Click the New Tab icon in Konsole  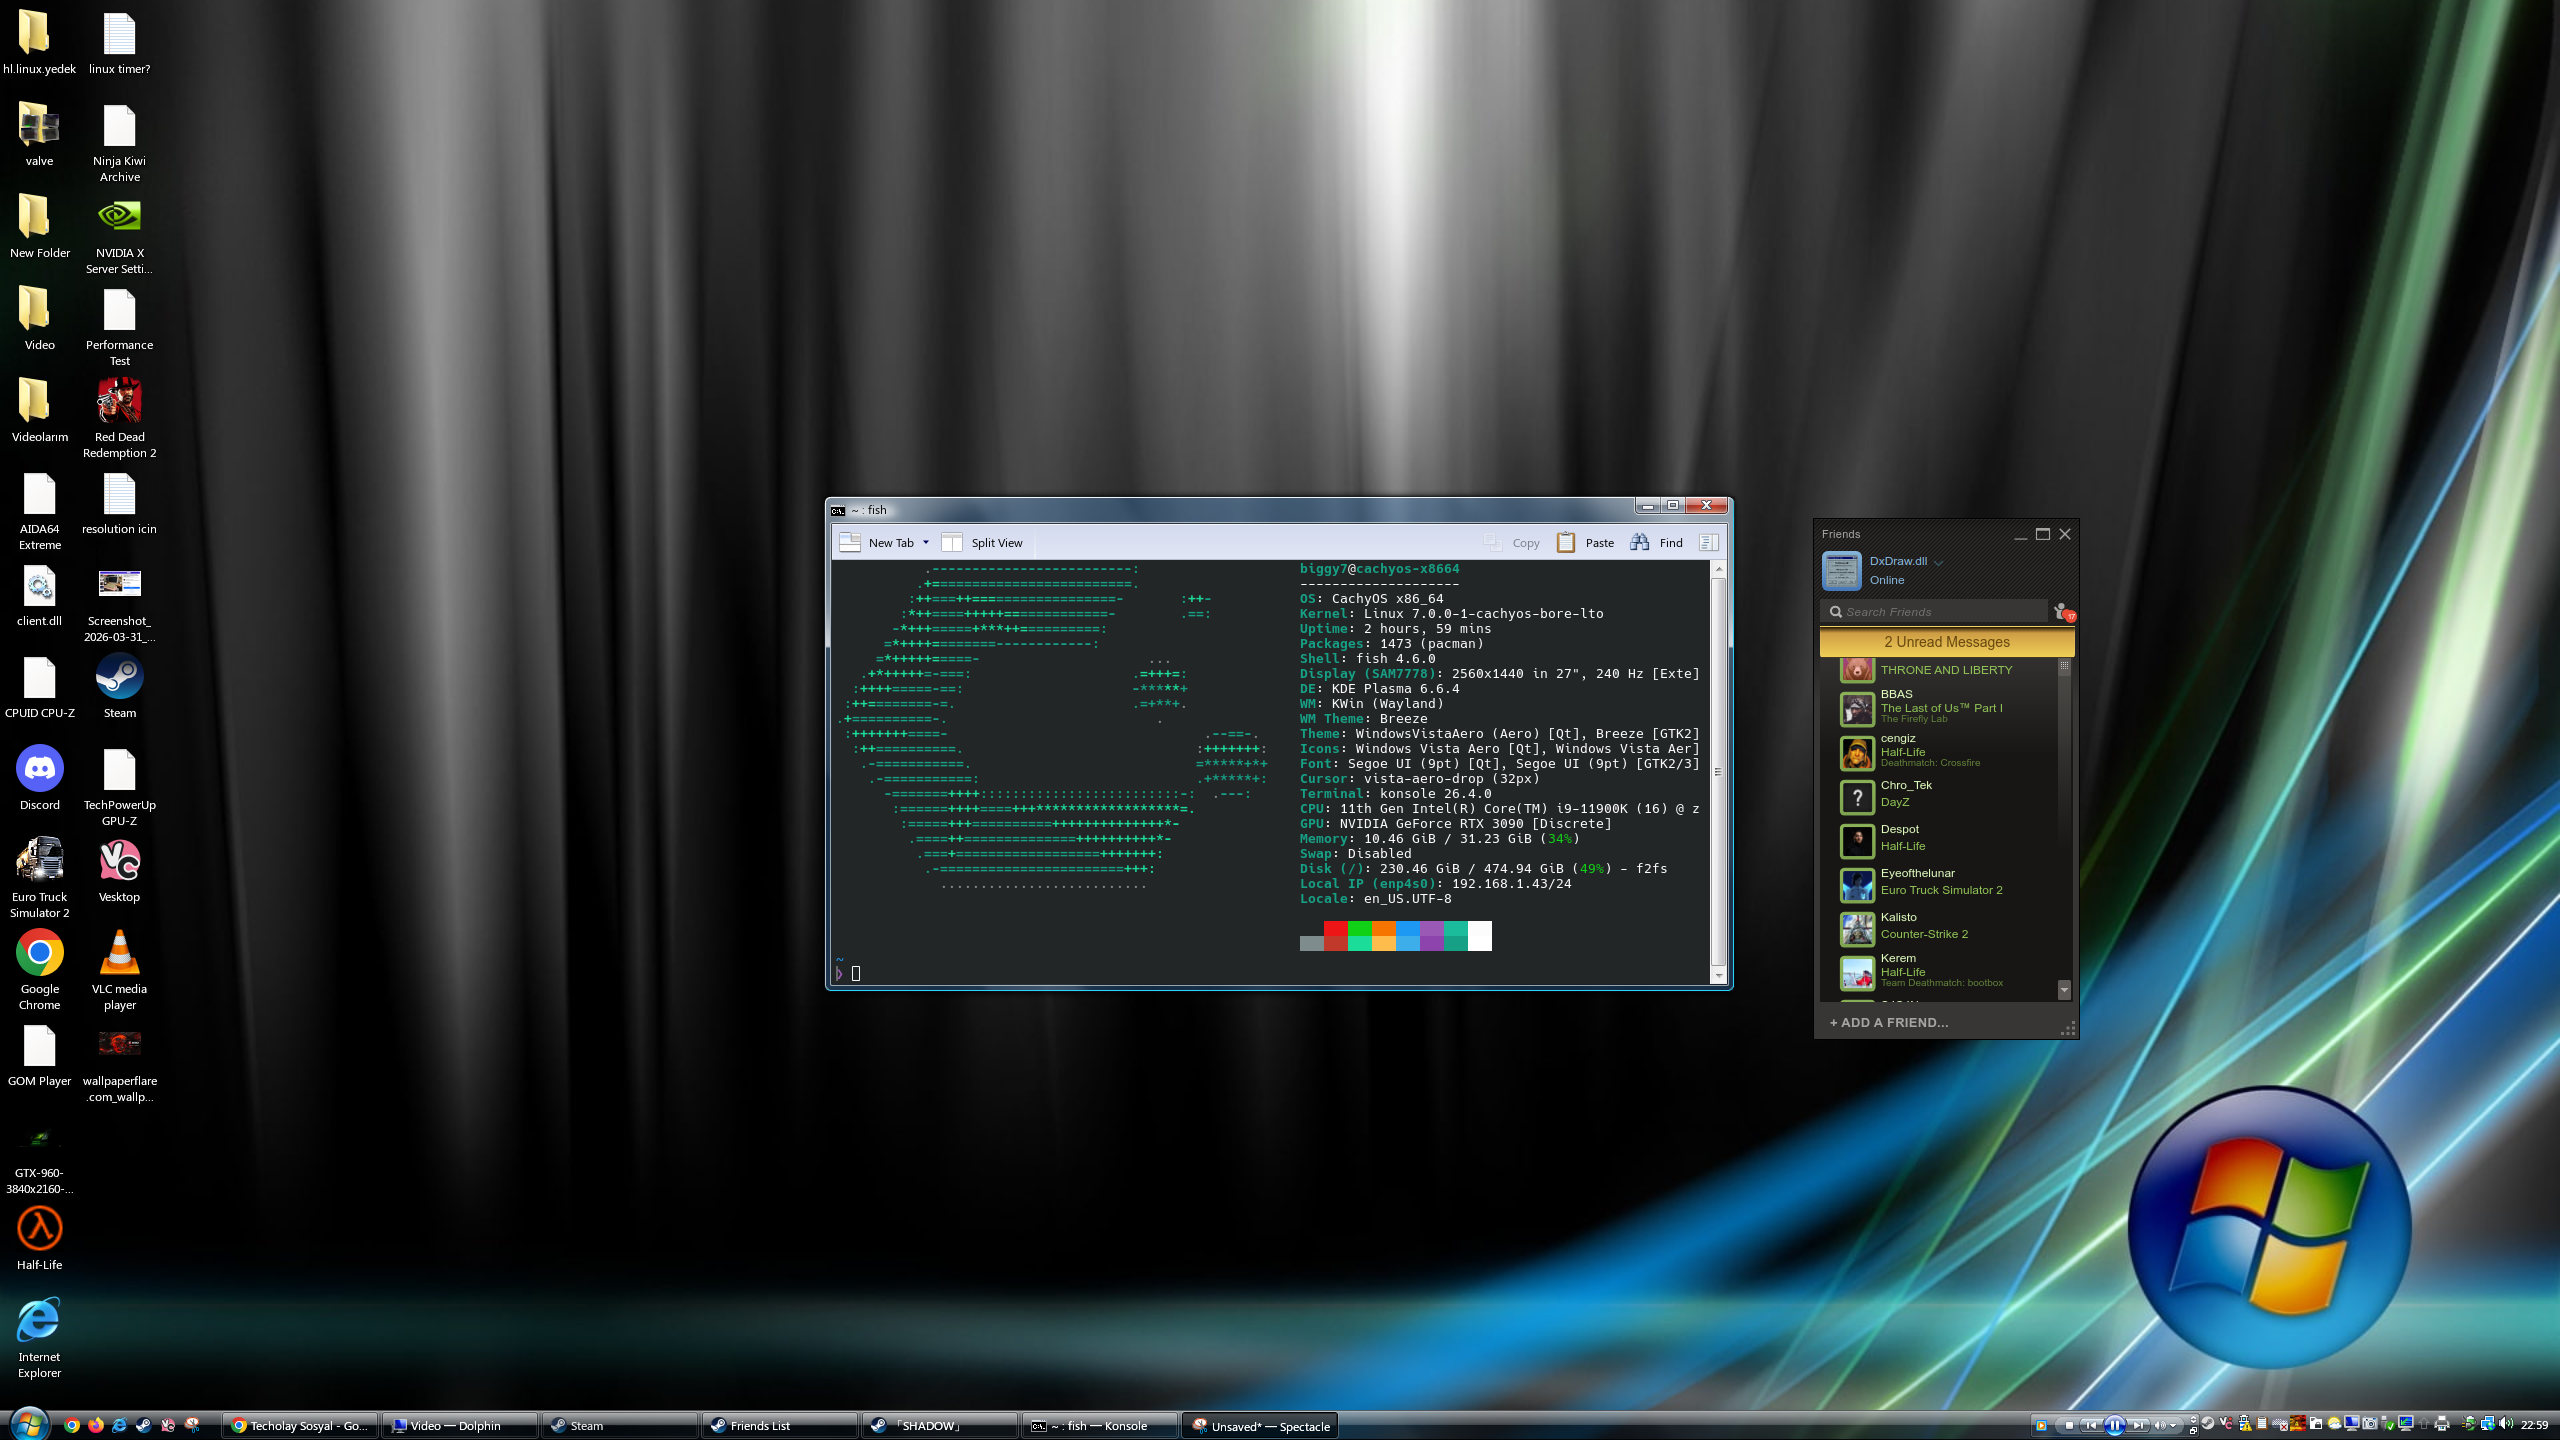click(x=850, y=542)
